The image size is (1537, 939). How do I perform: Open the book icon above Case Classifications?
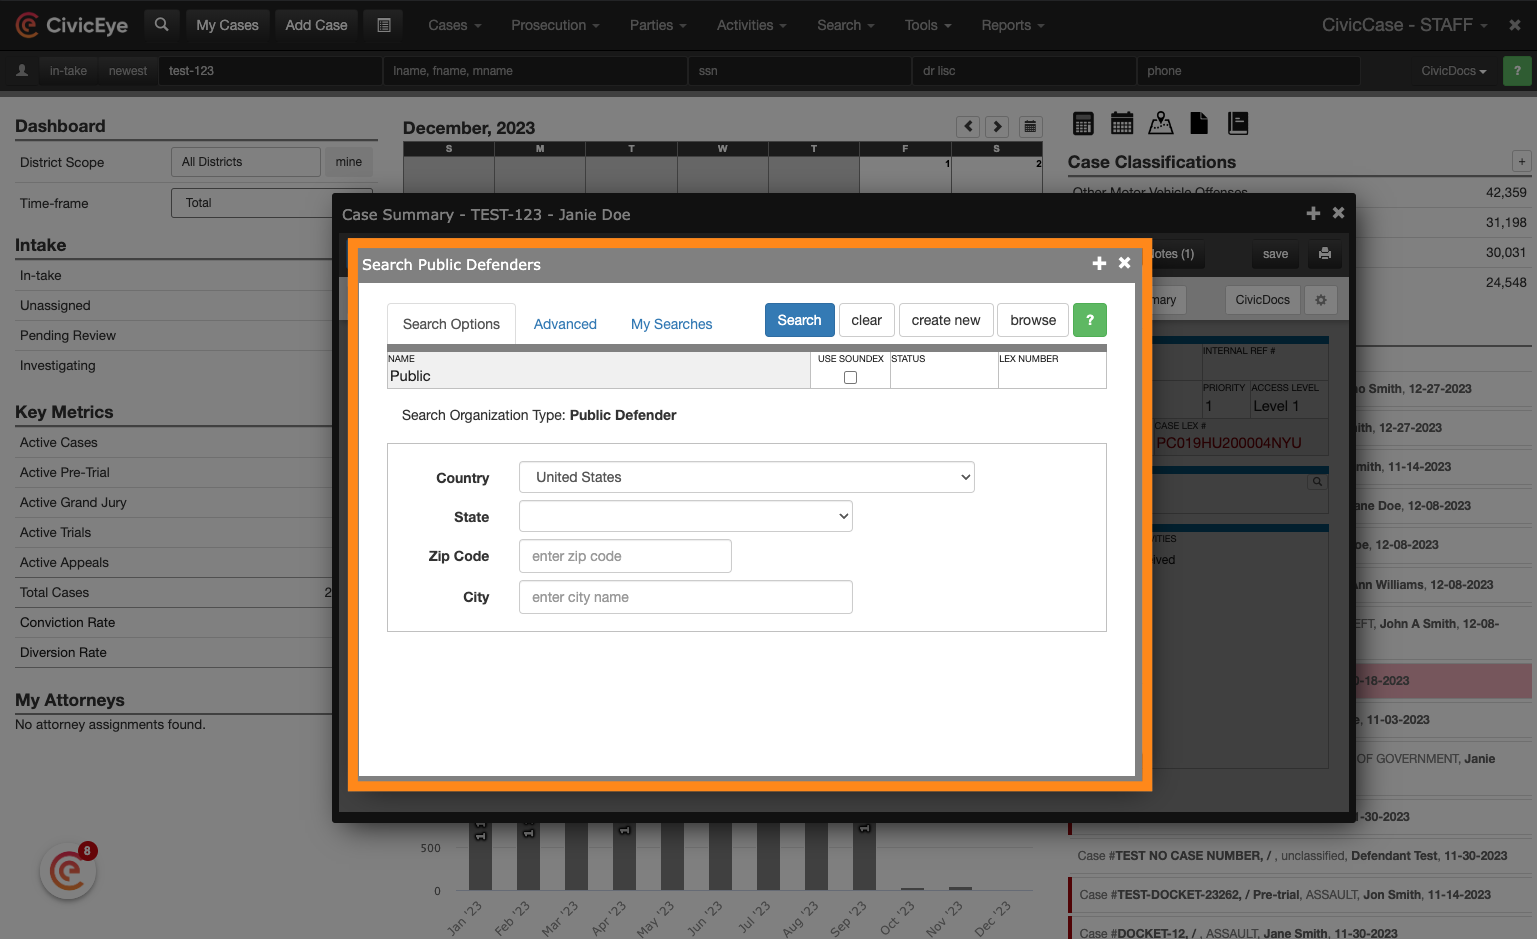1238,123
